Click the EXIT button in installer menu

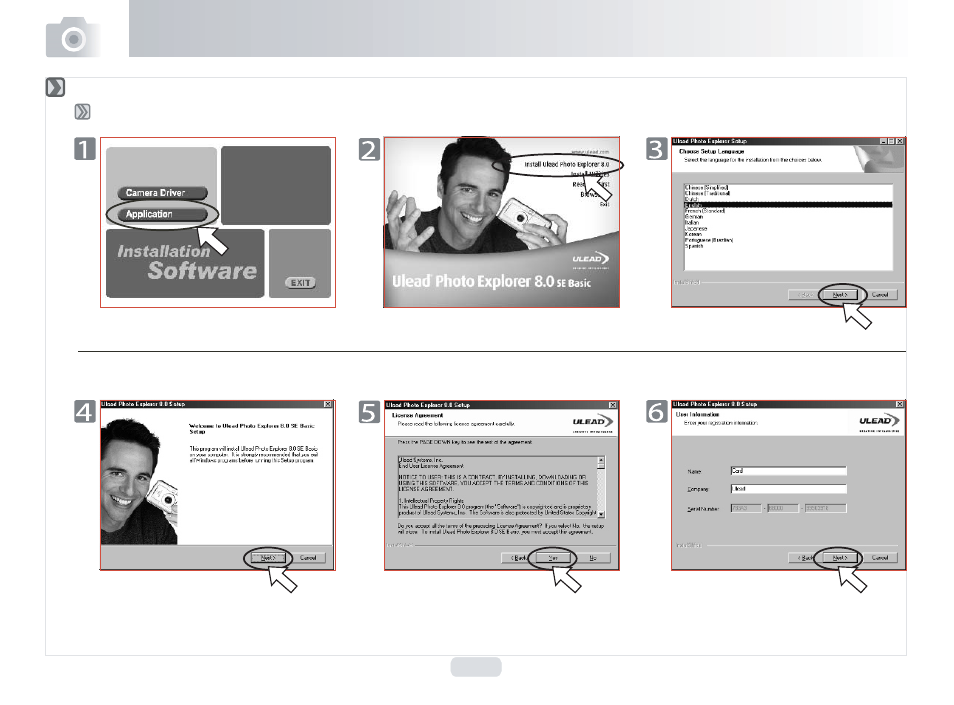pos(301,283)
